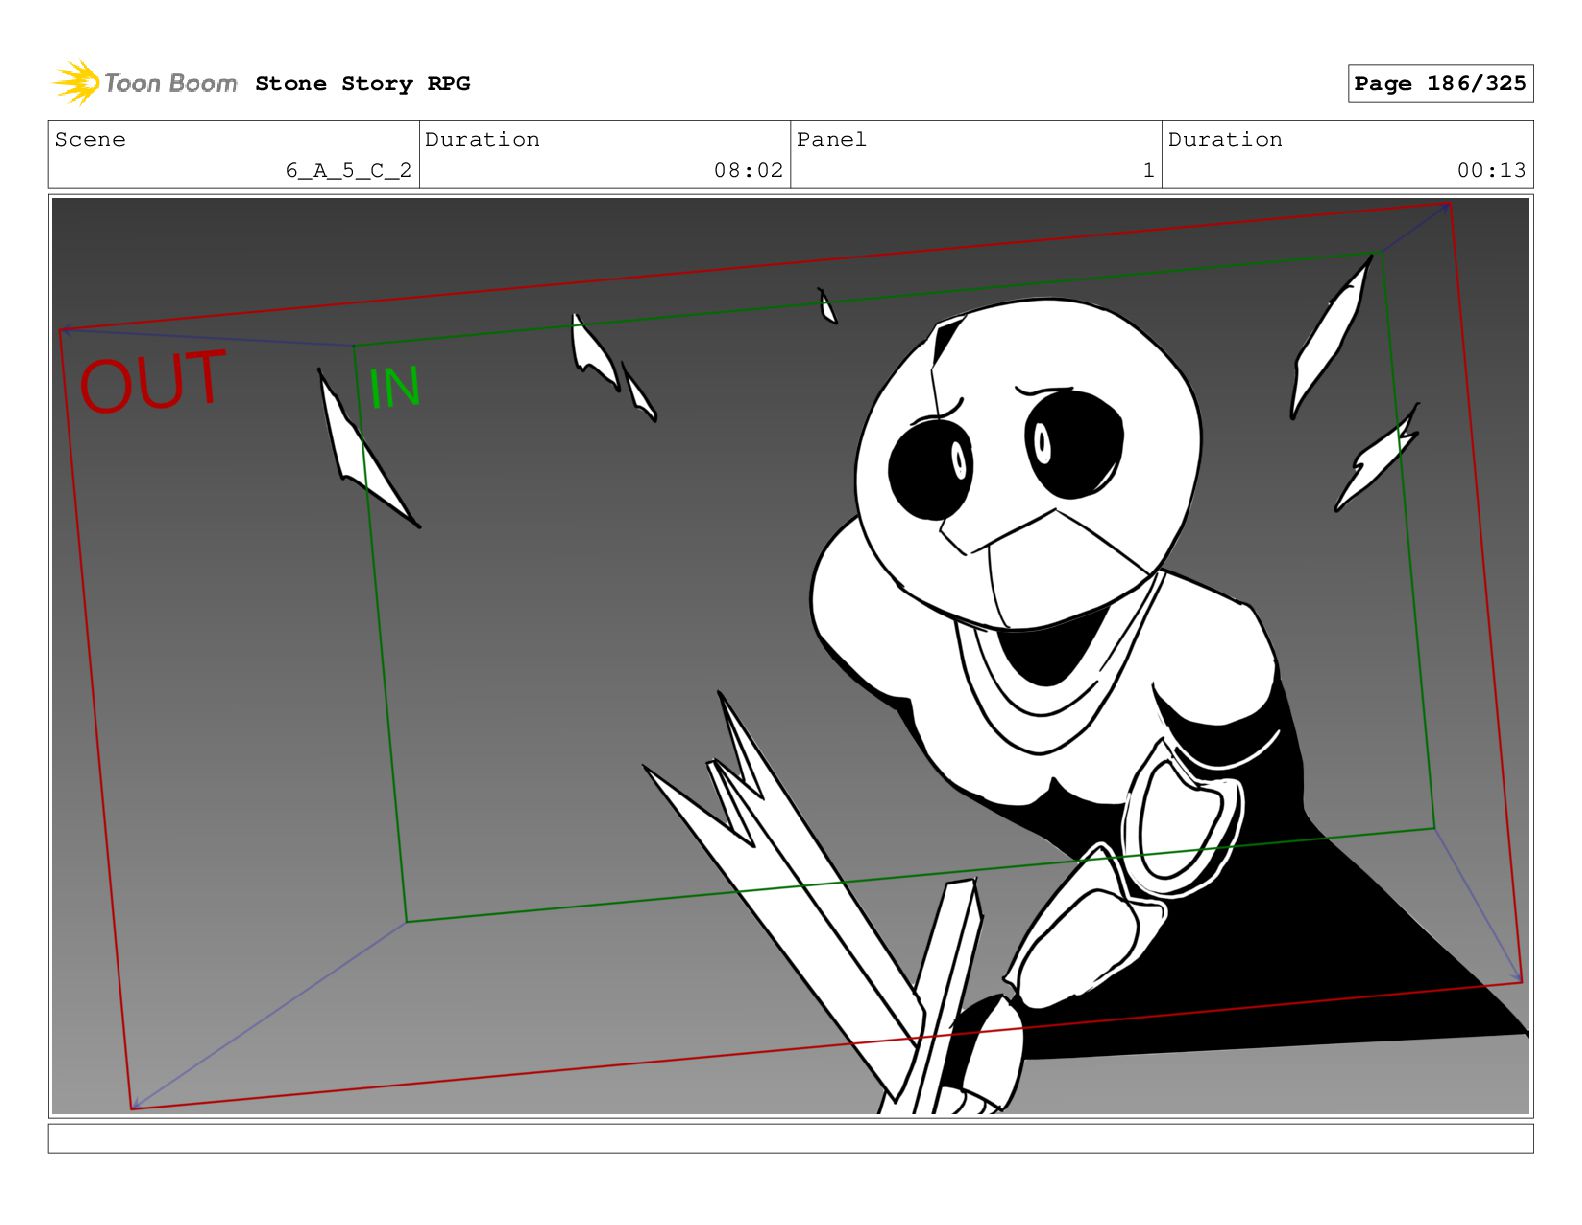
Task: Click the storyboard panel drawing of the skull character
Action: [x=790, y=656]
